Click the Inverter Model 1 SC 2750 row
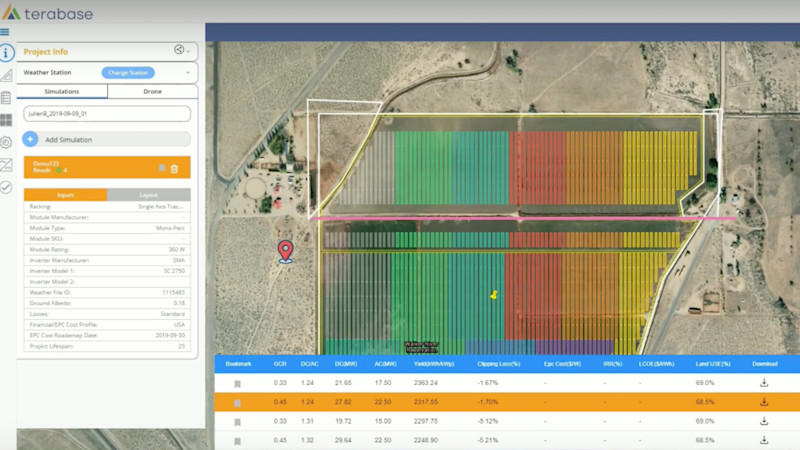The image size is (800, 450). point(107,271)
